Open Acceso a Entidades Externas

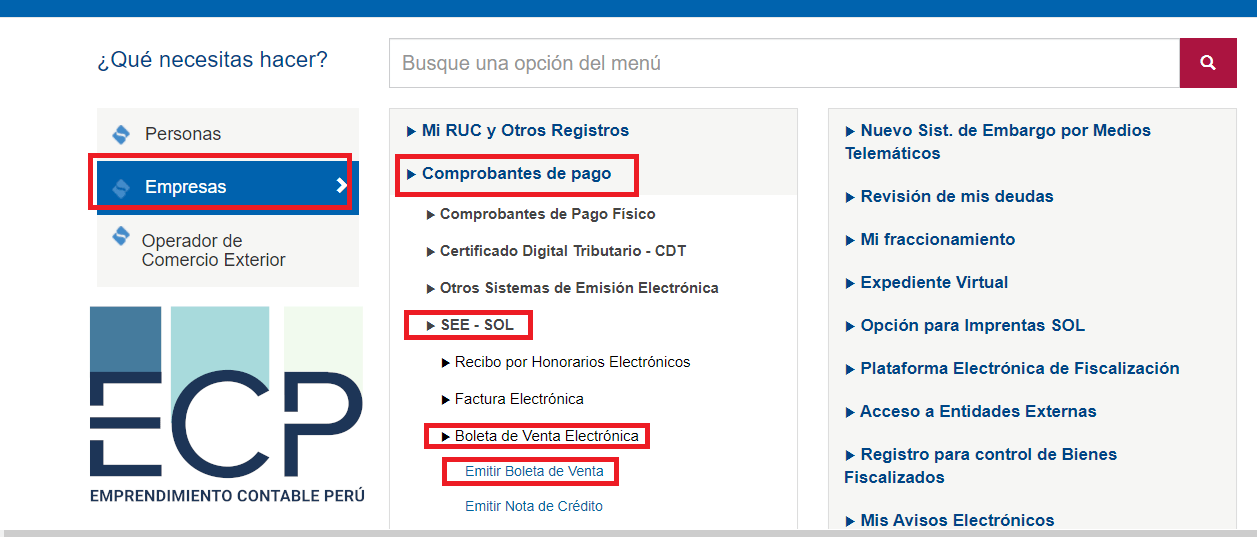point(971,411)
